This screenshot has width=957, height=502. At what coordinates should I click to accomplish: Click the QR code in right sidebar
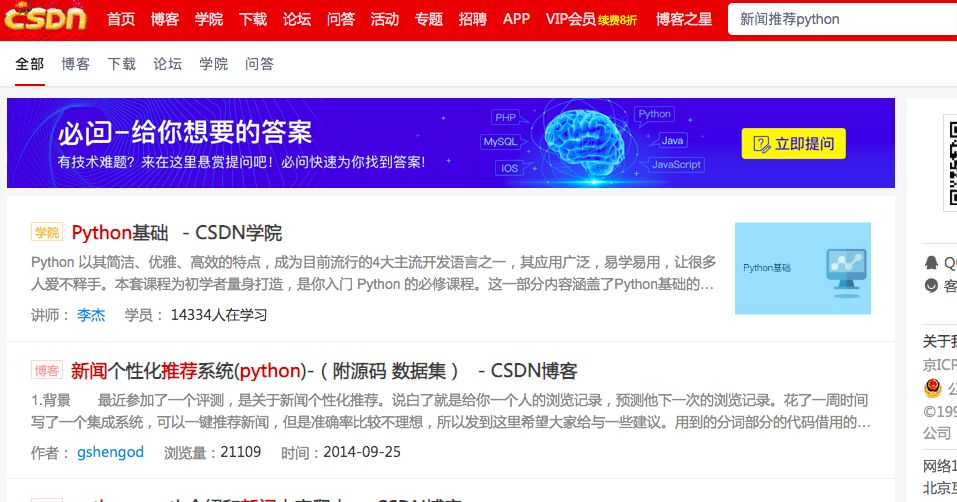pos(952,162)
